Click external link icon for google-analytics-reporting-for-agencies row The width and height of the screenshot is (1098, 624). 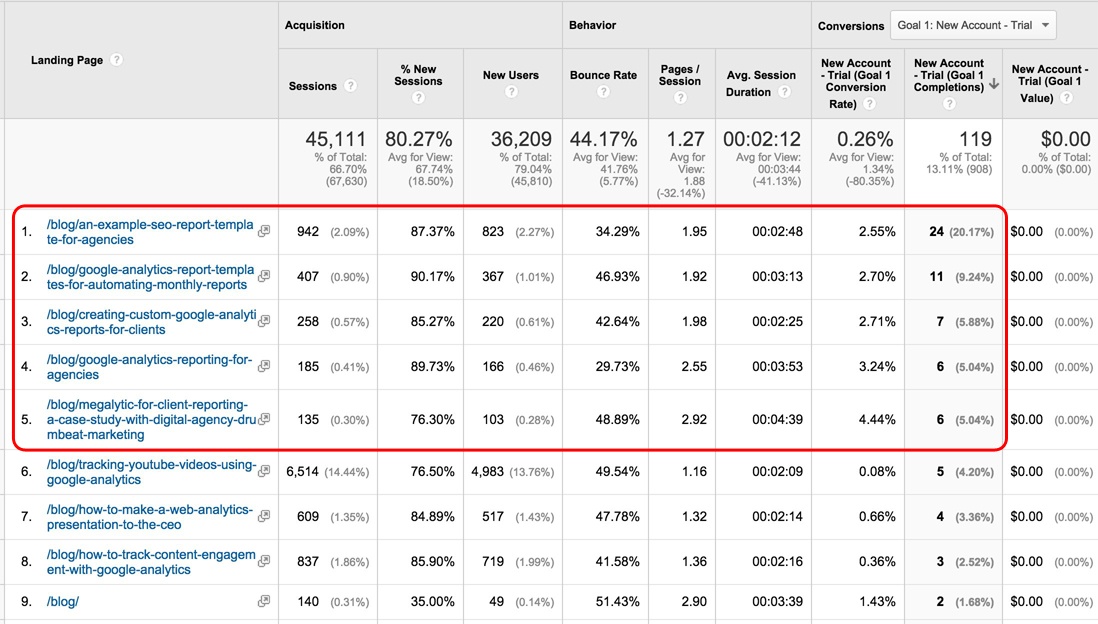263,367
